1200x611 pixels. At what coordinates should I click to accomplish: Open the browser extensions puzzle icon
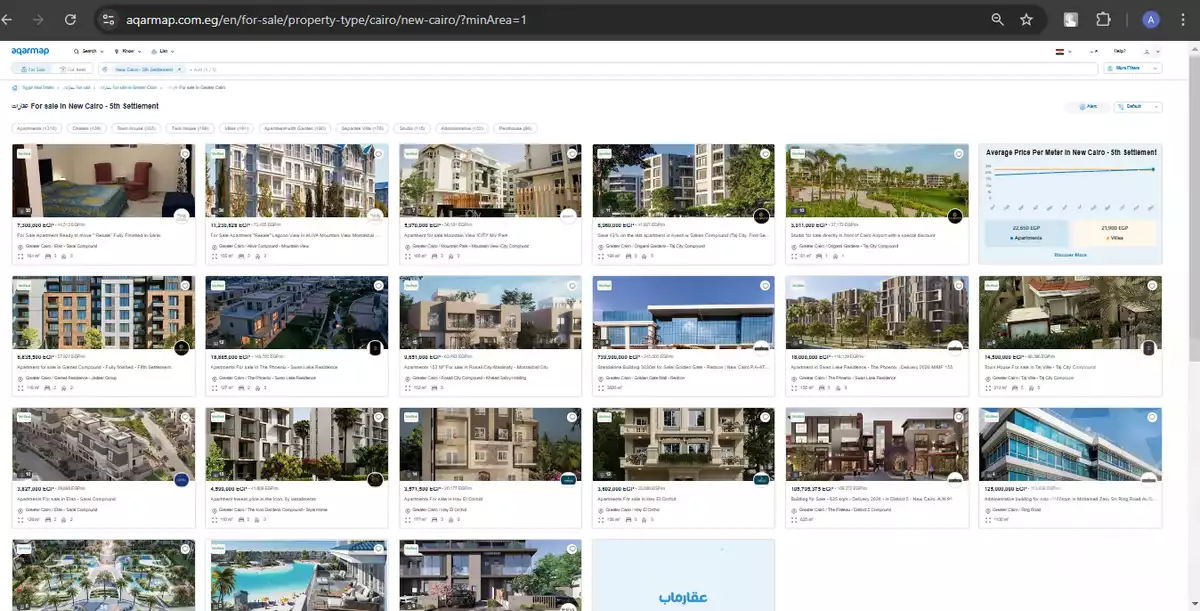pyautogui.click(x=1103, y=19)
